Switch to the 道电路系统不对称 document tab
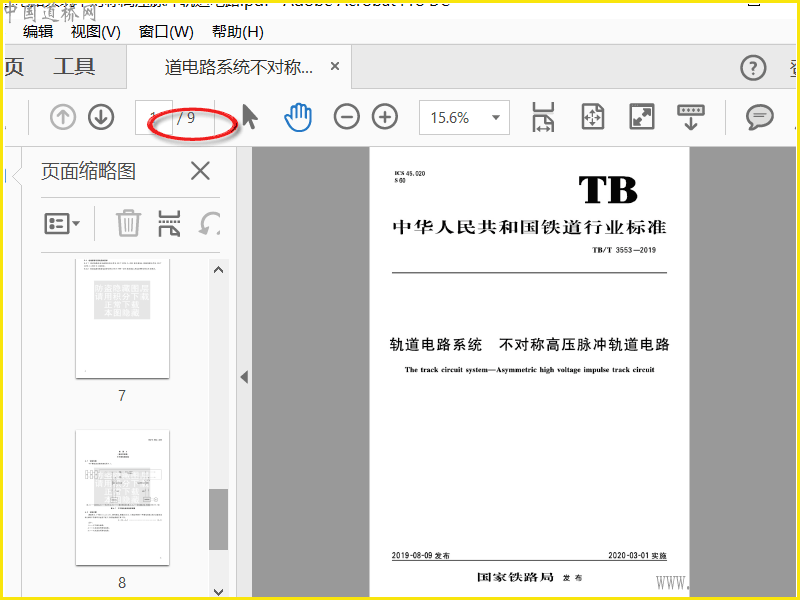Screen dimensions: 800x600 (x=239, y=67)
